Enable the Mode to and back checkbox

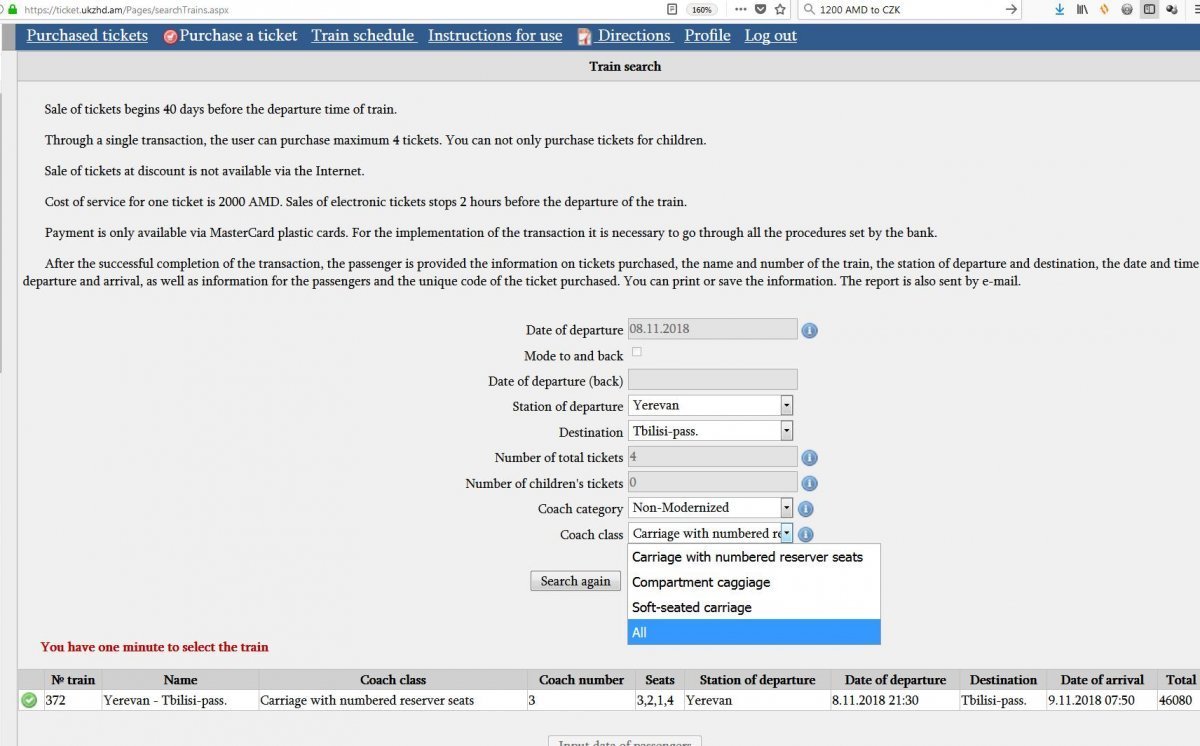point(637,352)
